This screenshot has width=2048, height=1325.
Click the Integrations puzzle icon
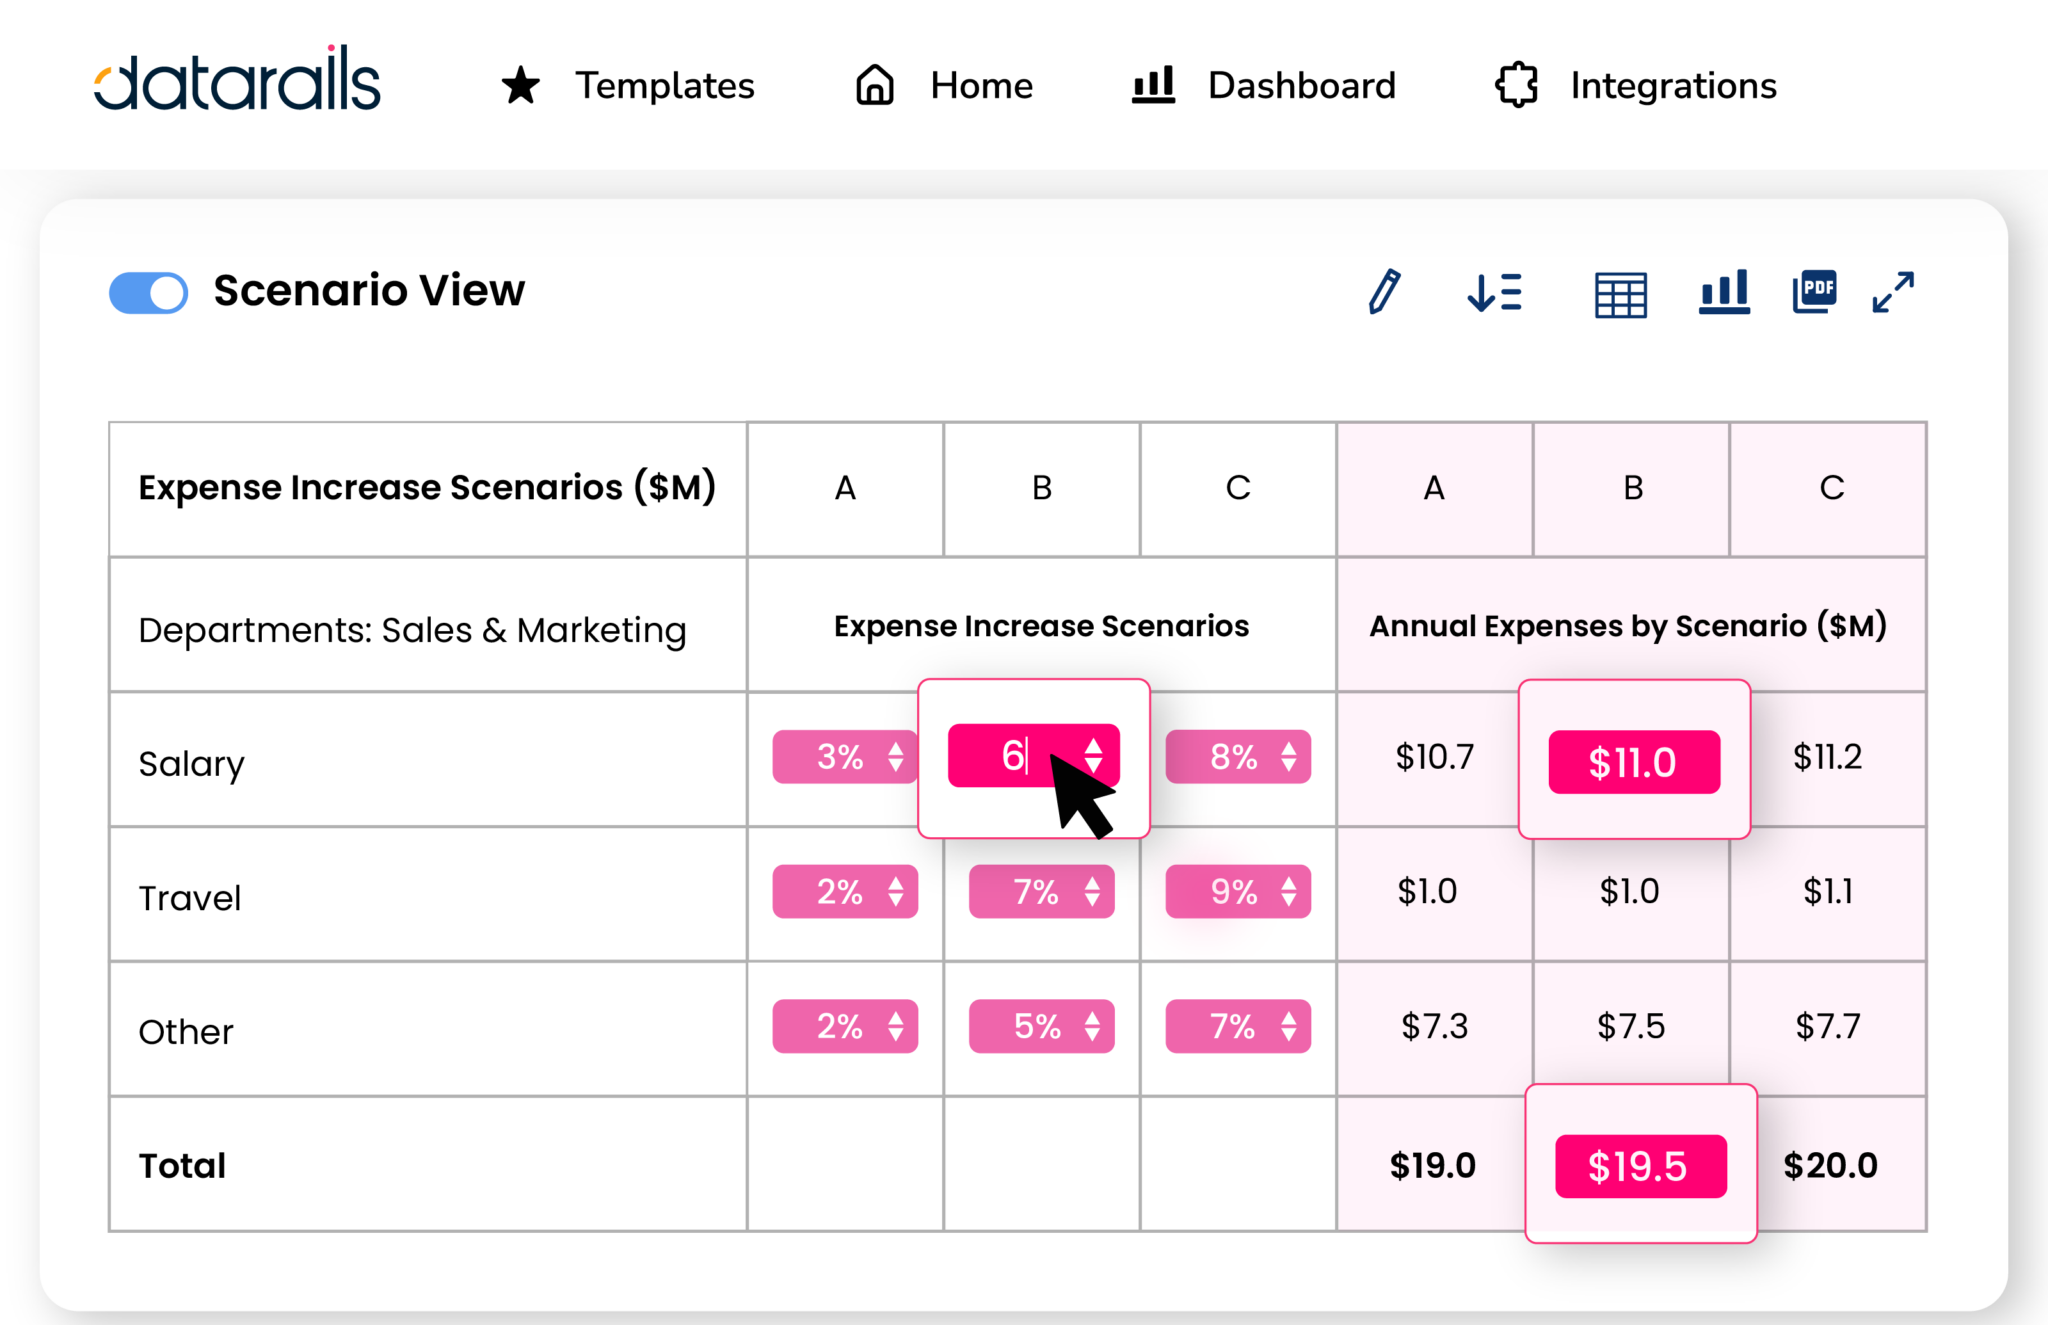pyautogui.click(x=1516, y=86)
